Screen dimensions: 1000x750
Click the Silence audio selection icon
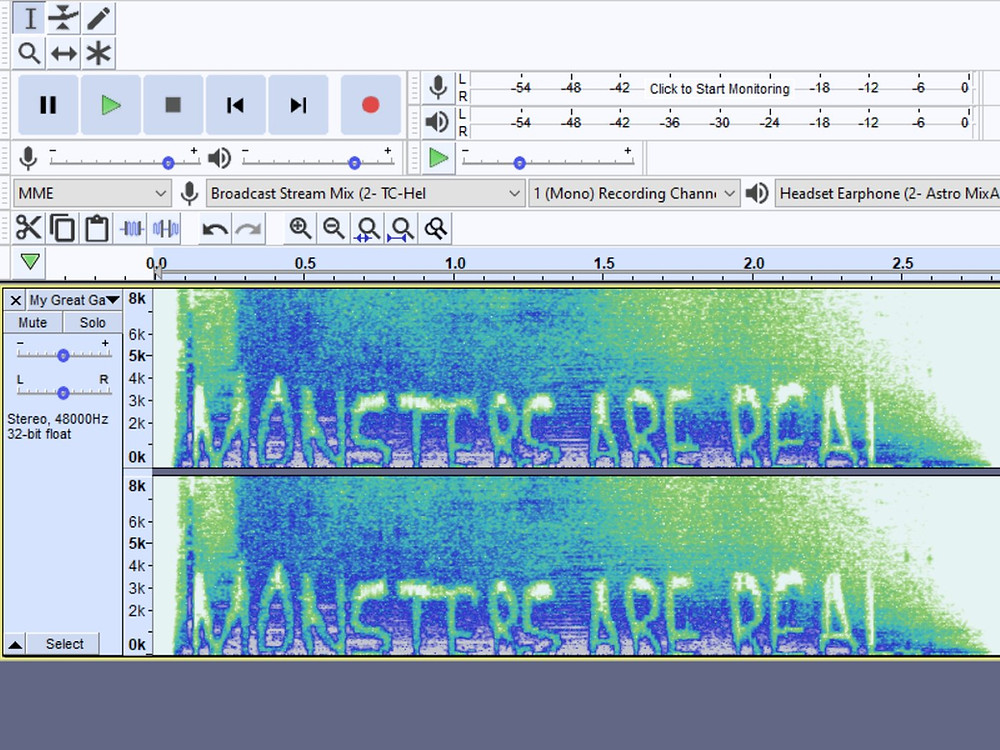tap(166, 228)
